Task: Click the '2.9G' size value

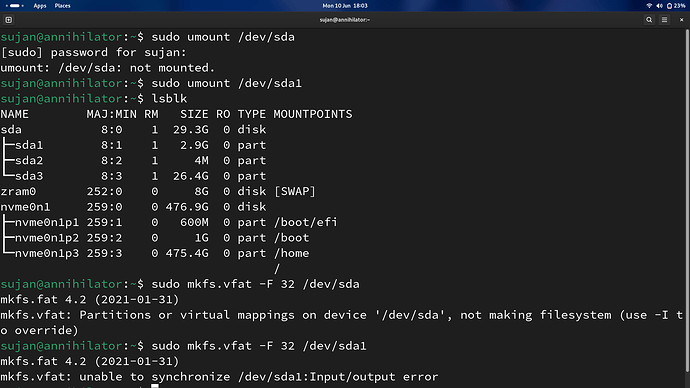Action: click(x=194, y=145)
